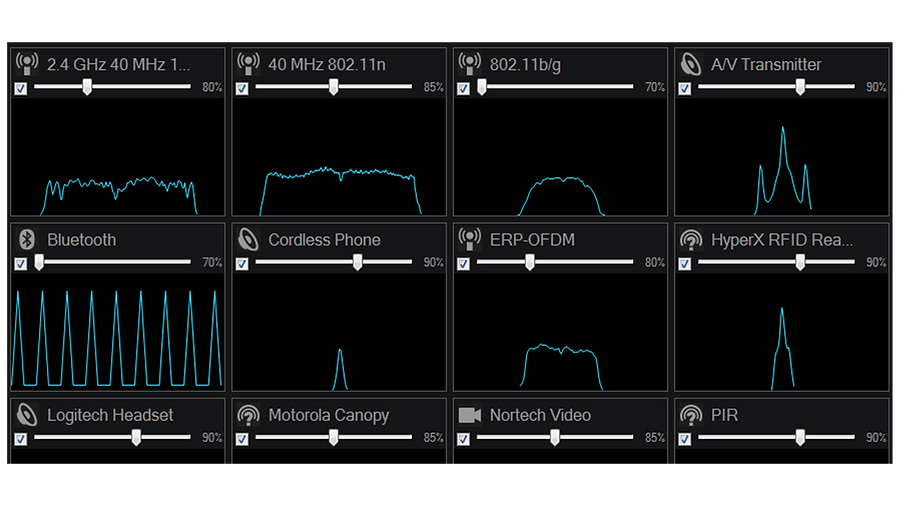Click the HyperX RFID Reader wireless icon
This screenshot has width=899, height=506.
(691, 240)
